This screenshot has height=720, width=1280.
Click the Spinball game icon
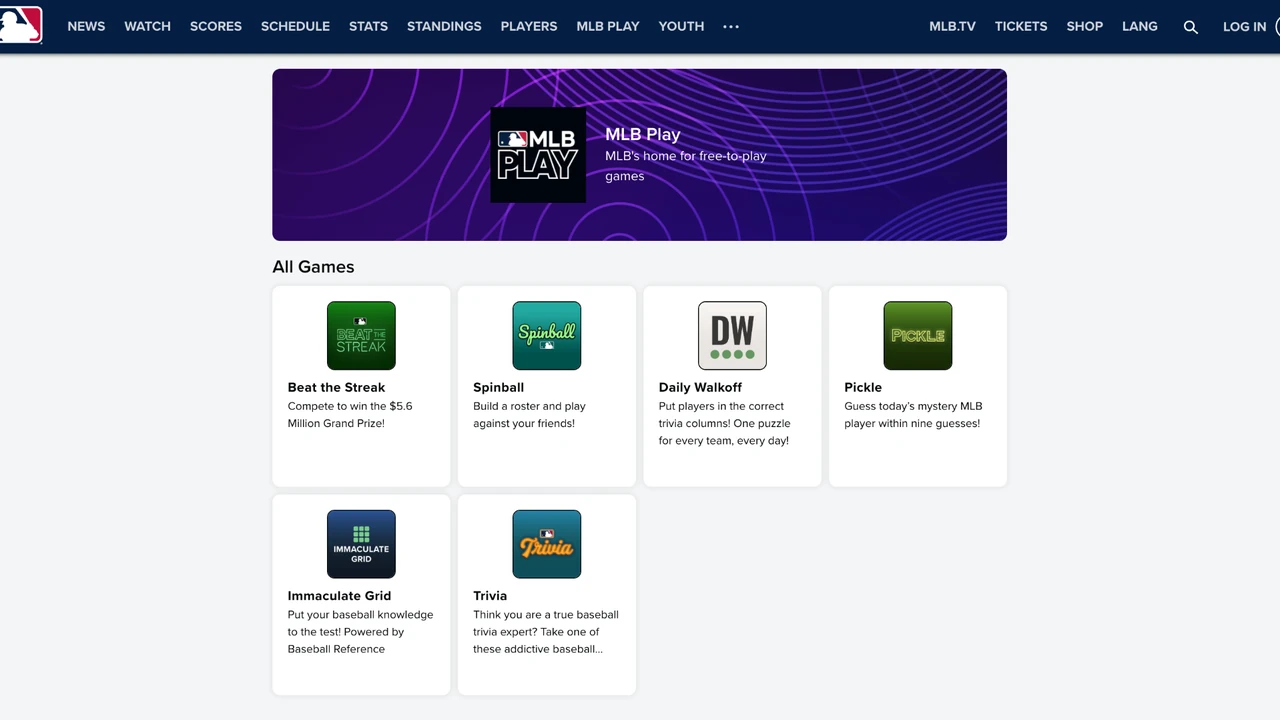[x=547, y=336]
